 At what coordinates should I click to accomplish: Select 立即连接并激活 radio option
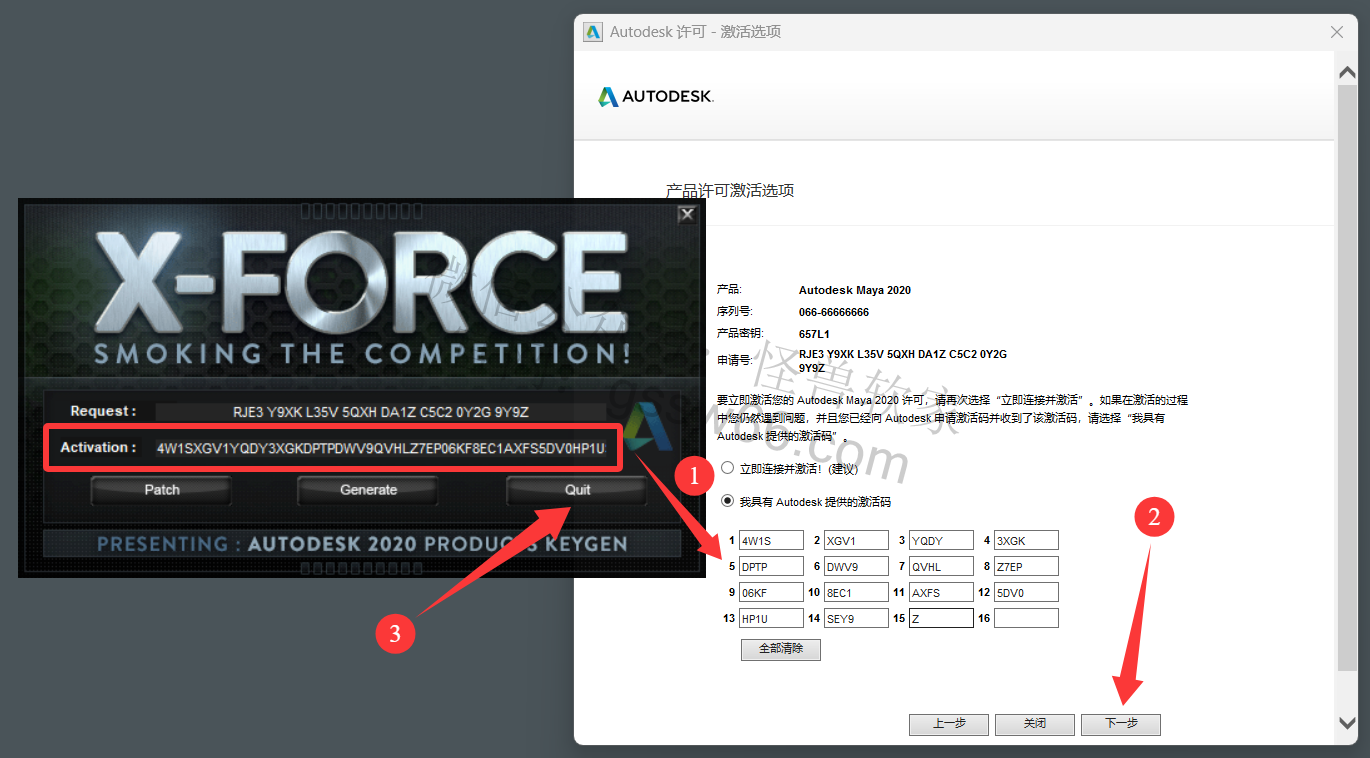[728, 468]
